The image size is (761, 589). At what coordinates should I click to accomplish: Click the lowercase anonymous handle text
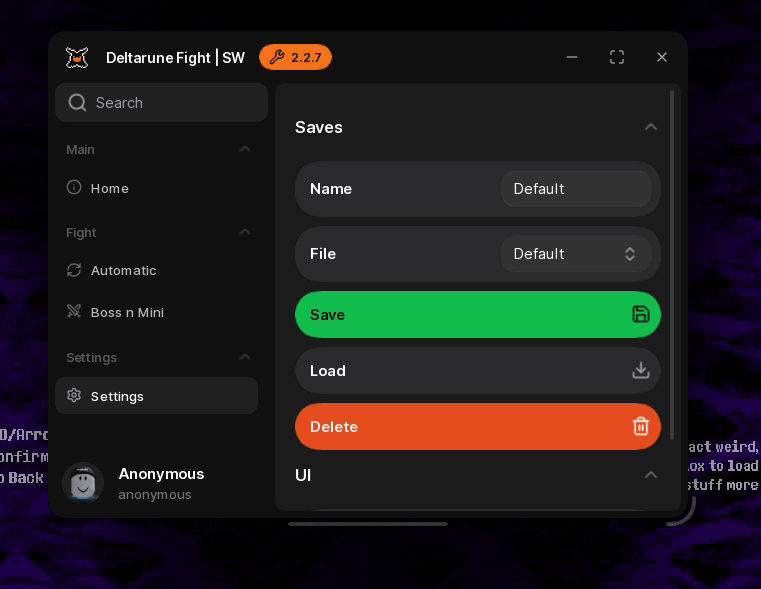(x=155, y=495)
